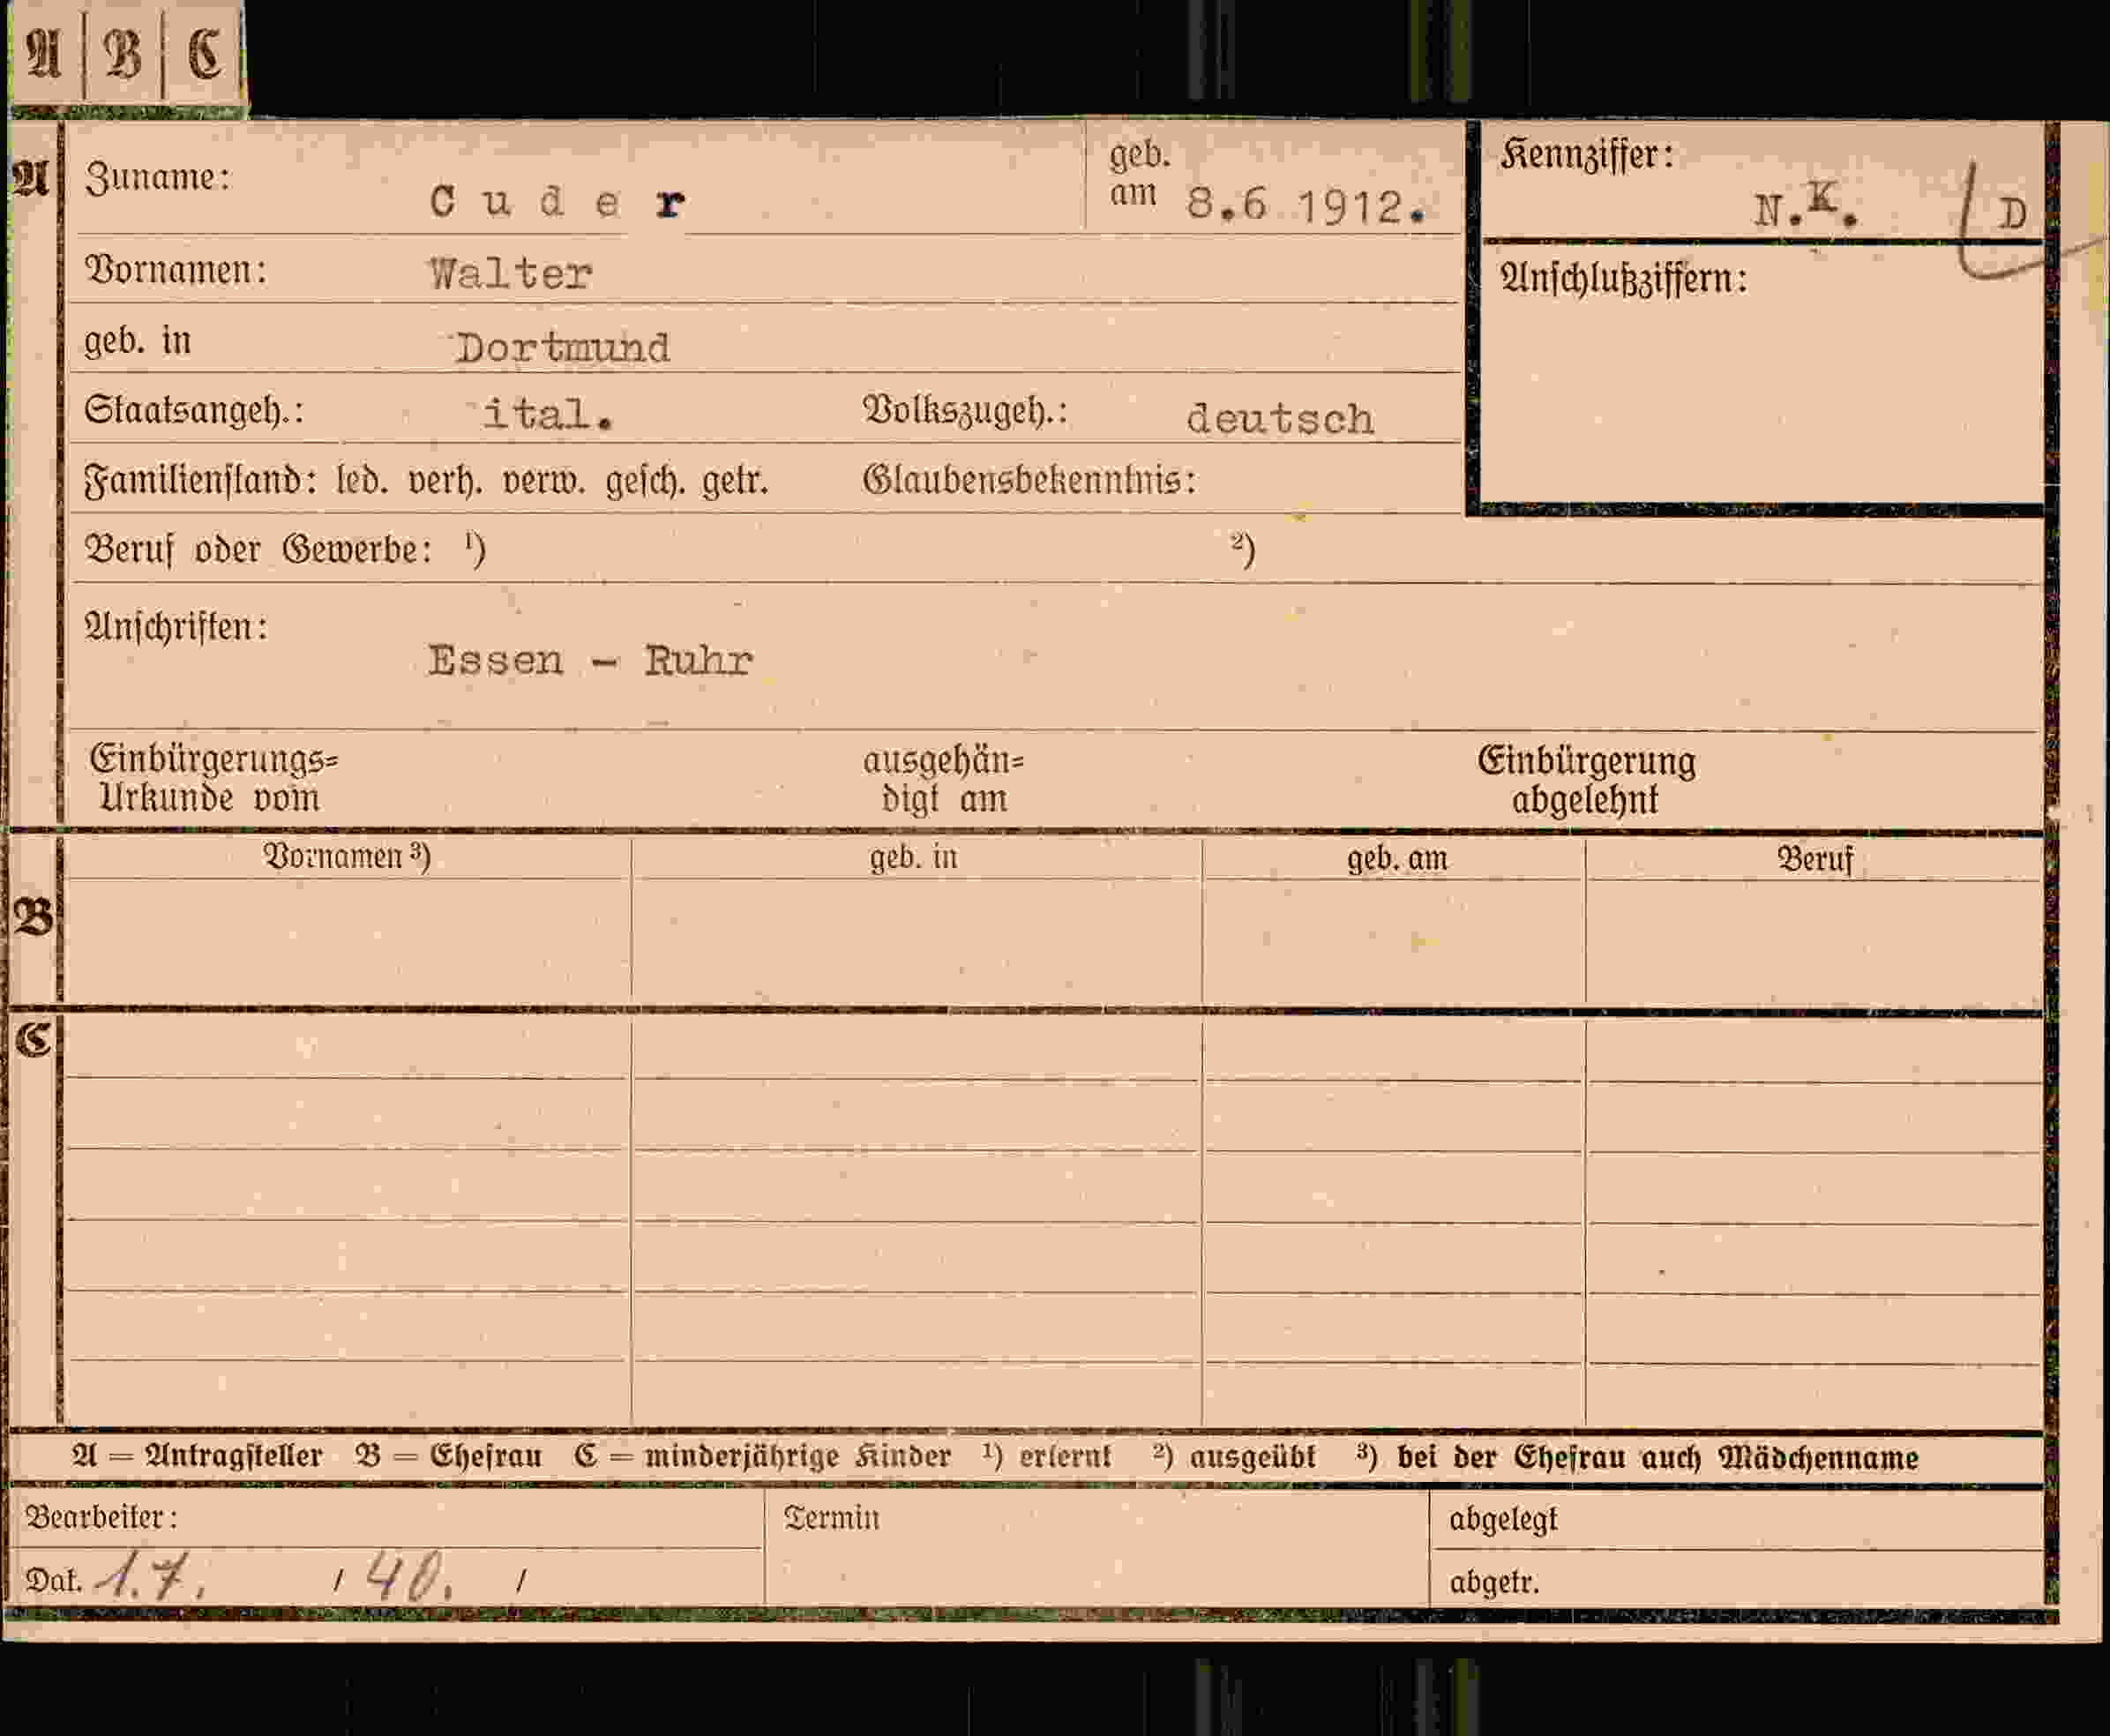Click the surname 'Cuder'
This screenshot has width=2110, height=1736.
(x=557, y=202)
